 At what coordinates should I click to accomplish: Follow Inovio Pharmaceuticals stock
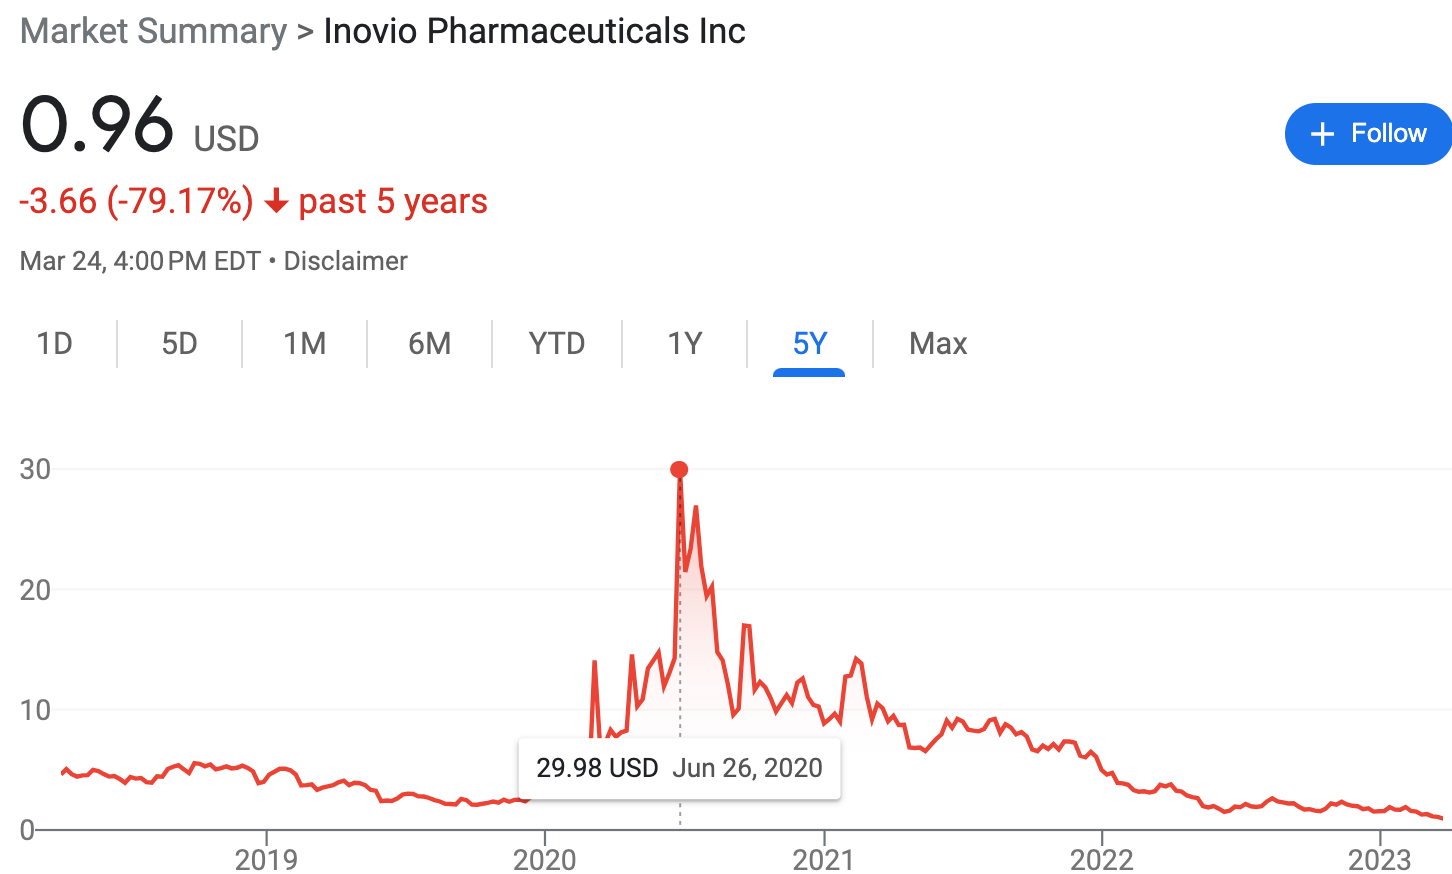(1368, 134)
